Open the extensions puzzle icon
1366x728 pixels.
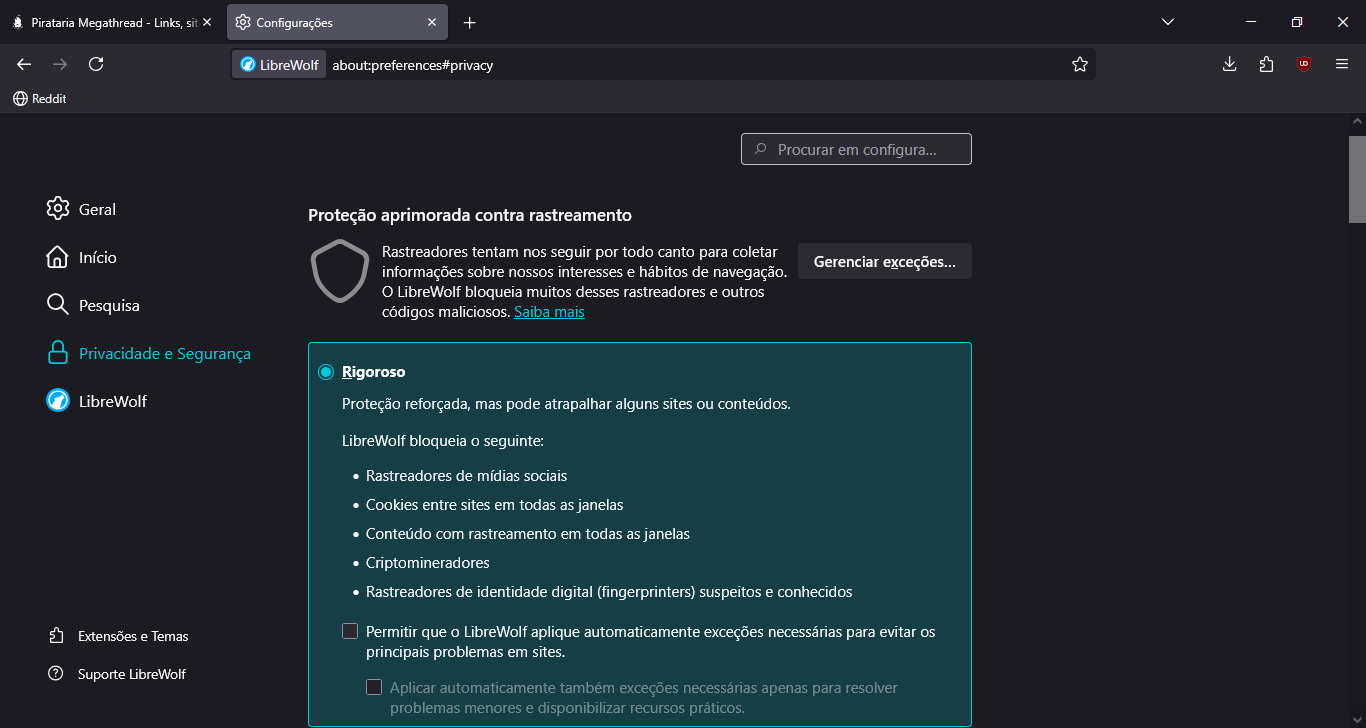point(1266,64)
